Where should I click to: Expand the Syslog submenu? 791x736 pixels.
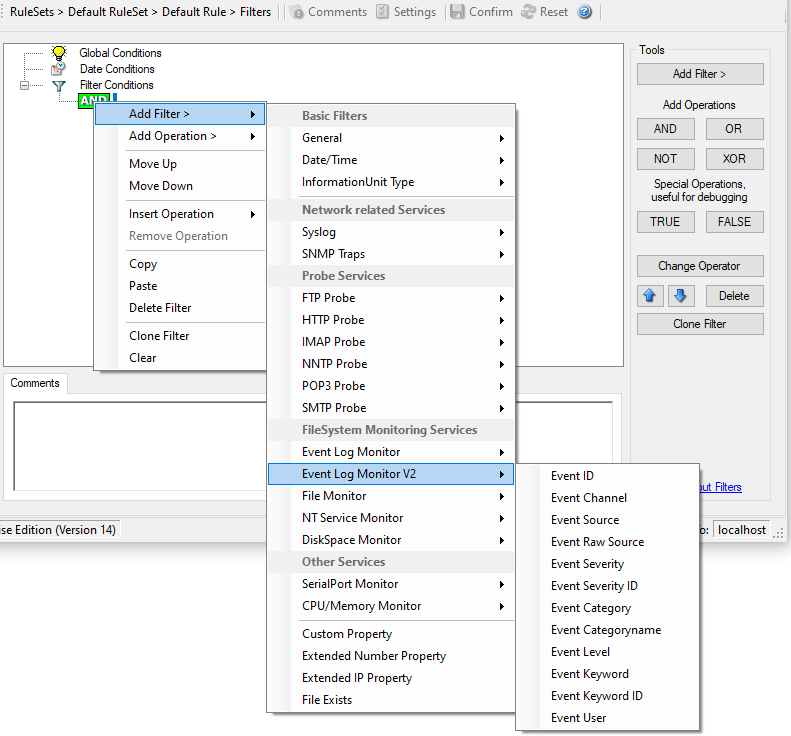(x=391, y=232)
